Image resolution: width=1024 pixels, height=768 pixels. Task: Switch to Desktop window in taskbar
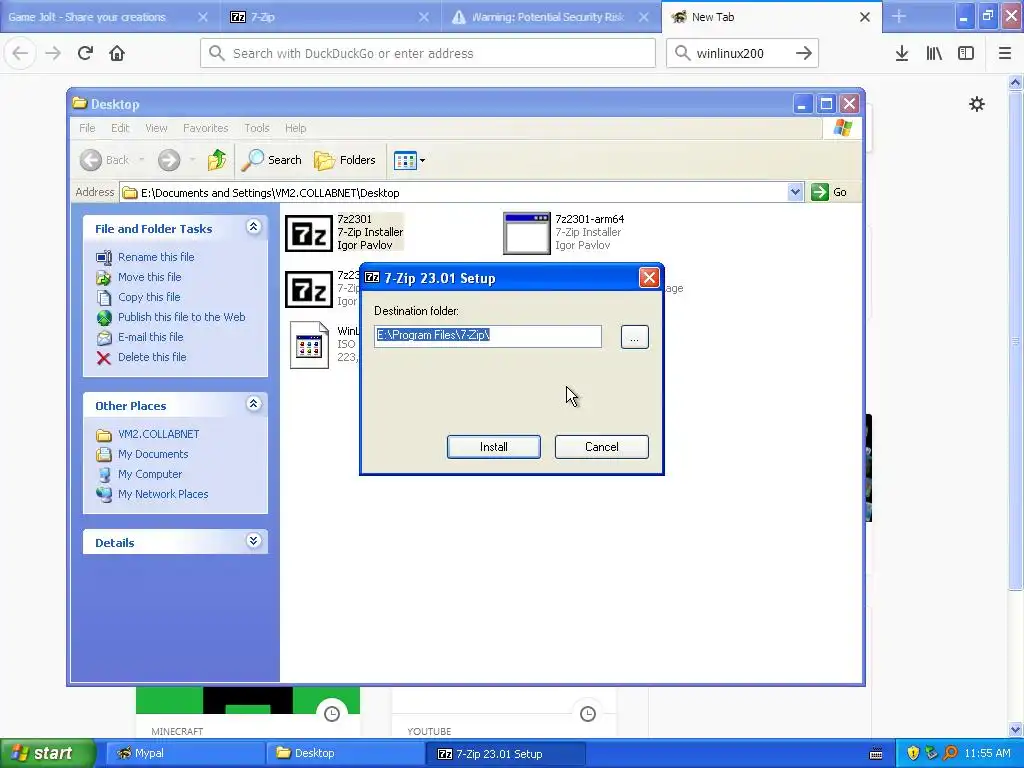coord(344,753)
